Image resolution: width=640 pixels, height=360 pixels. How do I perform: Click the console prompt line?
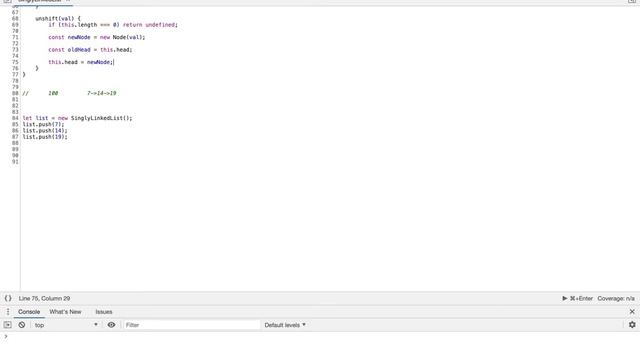click(x=320, y=336)
